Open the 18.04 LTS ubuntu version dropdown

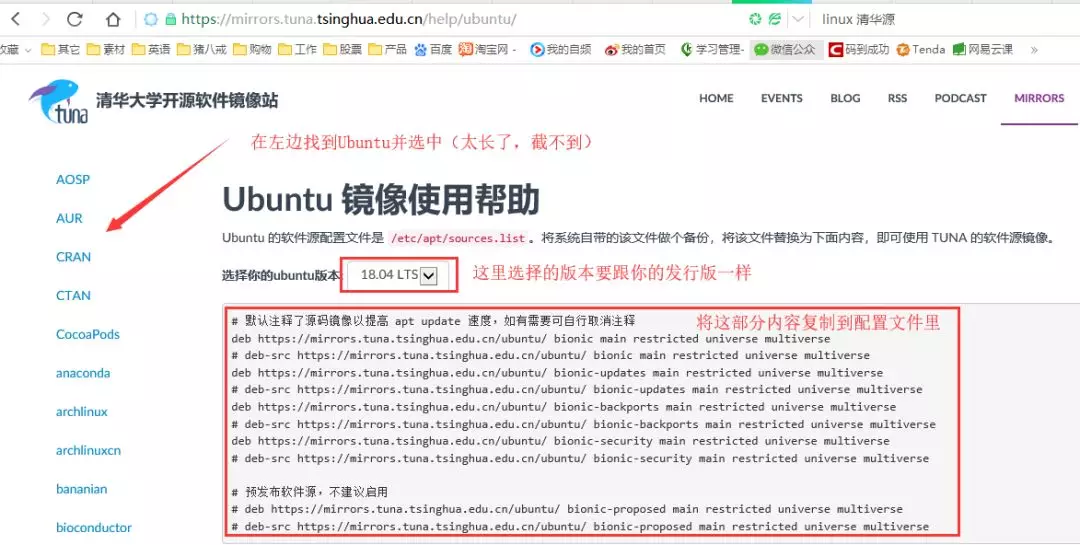pos(399,275)
